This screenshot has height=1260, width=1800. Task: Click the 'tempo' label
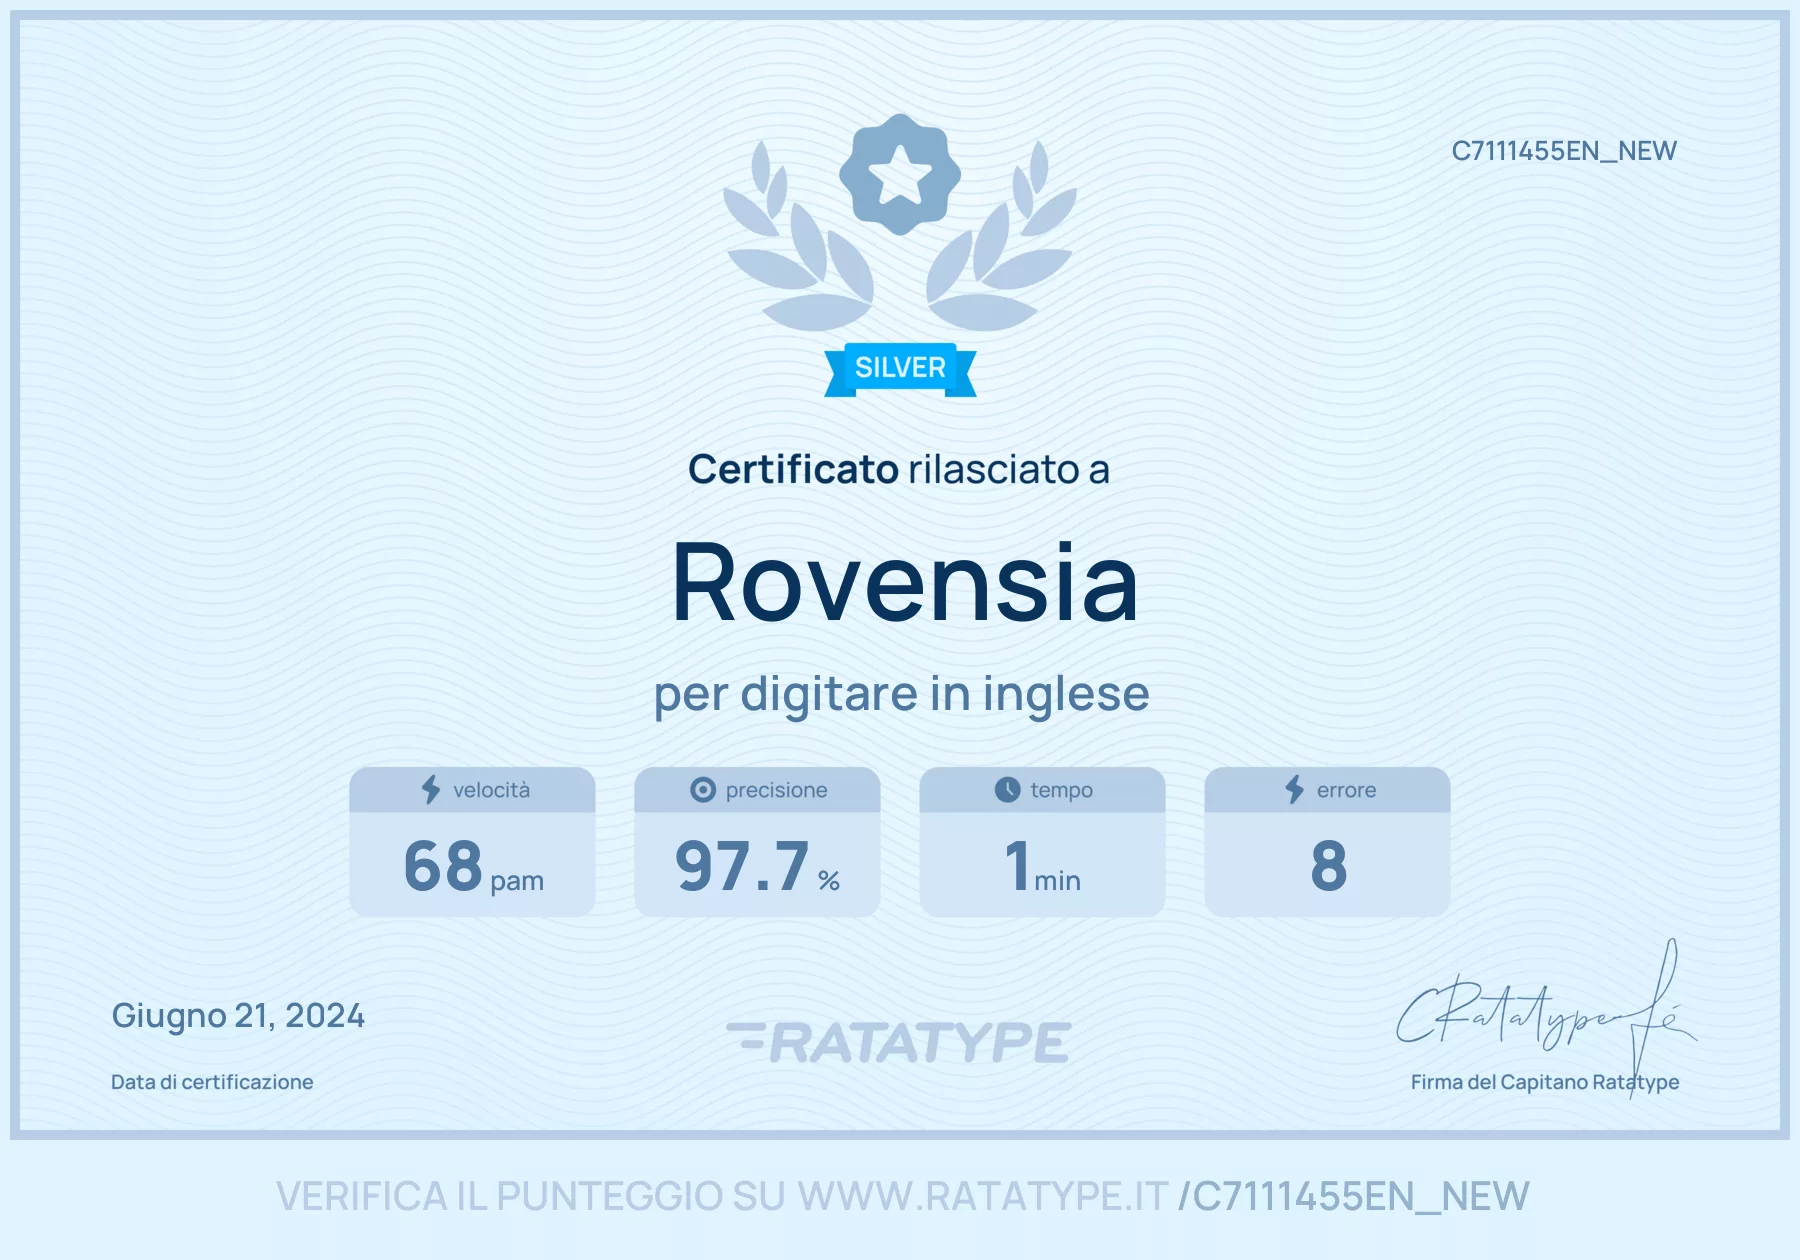point(1062,790)
